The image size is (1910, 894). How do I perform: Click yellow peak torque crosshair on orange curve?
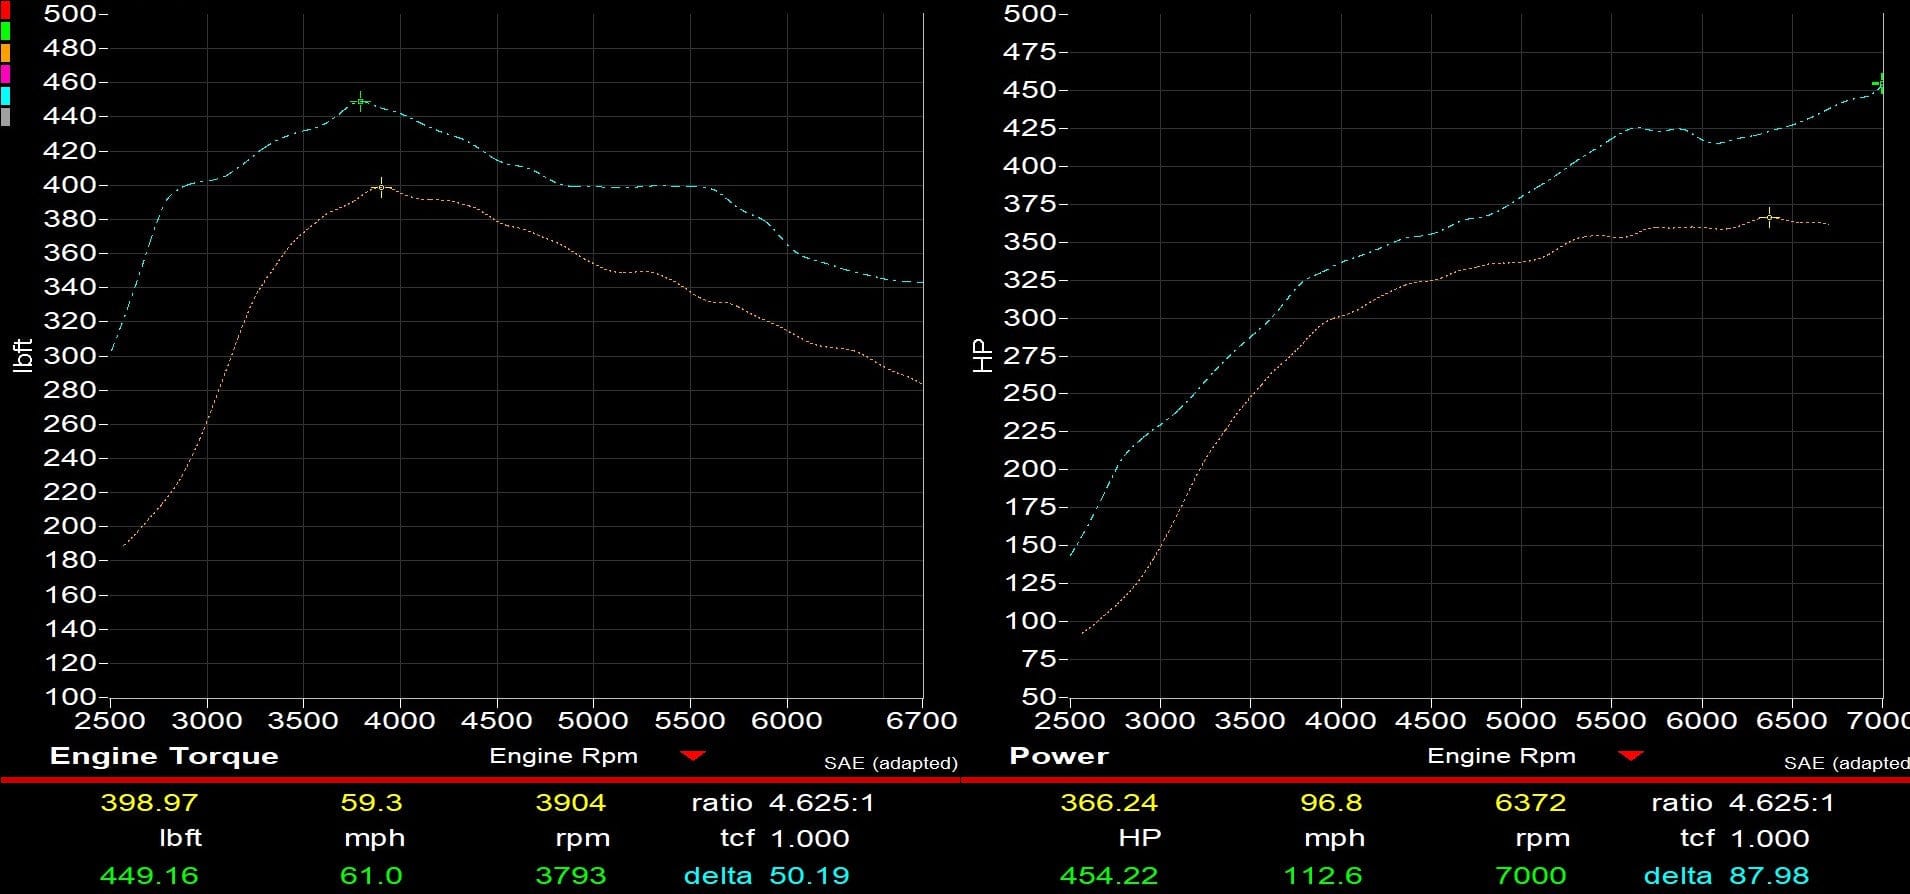click(x=381, y=187)
